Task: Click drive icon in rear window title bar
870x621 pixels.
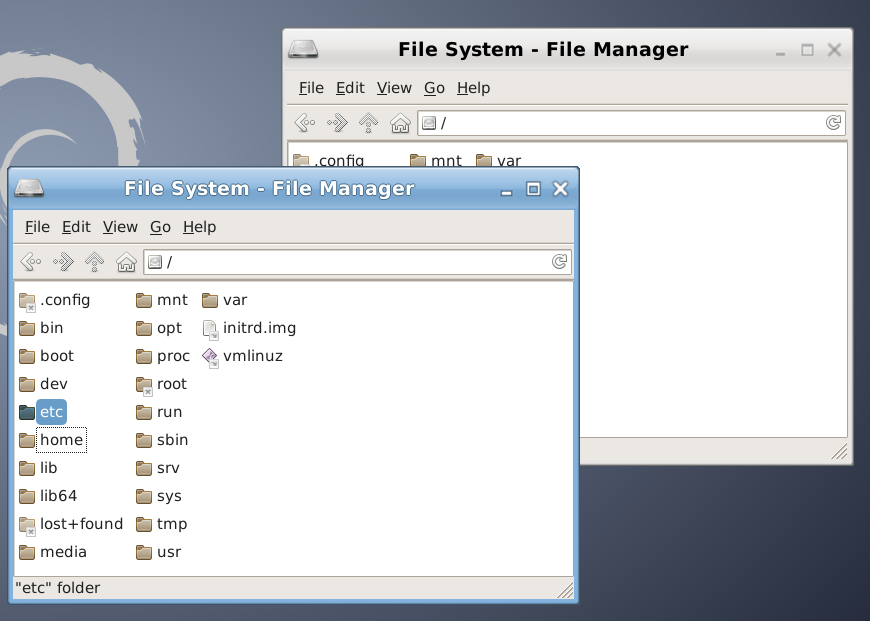Action: (x=303, y=49)
